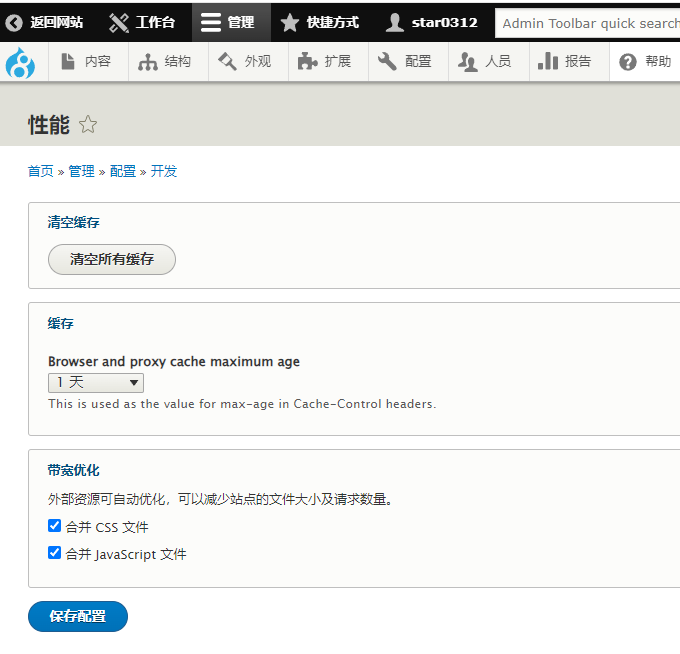Screen dimensions: 680x654
Task: Open 快捷方式 toolbar text
Action: pyautogui.click(x=333, y=23)
